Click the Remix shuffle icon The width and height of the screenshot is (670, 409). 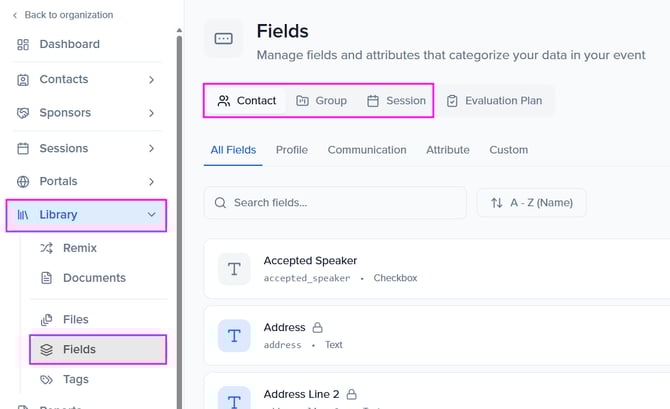click(46, 248)
